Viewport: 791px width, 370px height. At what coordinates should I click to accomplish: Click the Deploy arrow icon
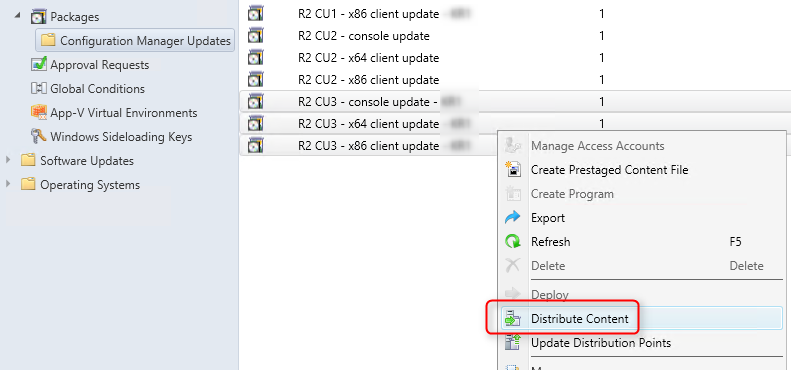coord(513,294)
